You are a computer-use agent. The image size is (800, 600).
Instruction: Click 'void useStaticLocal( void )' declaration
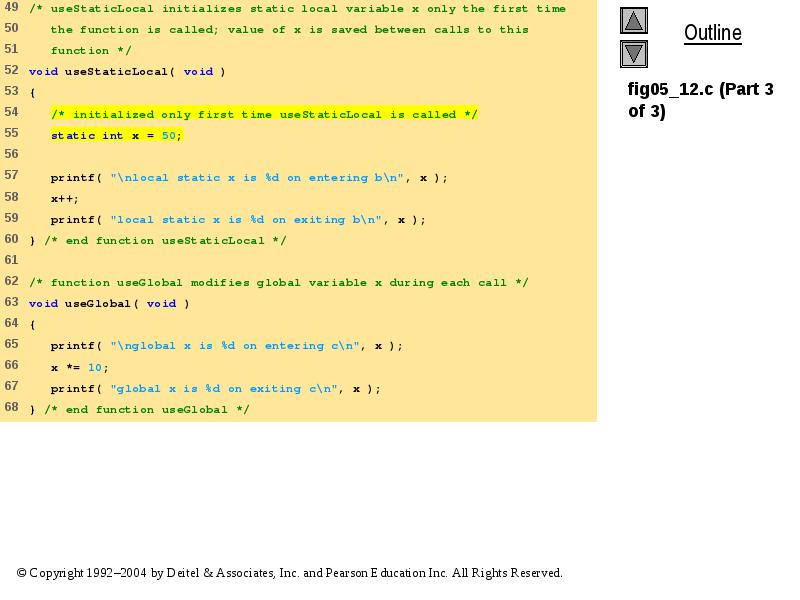pos(127,71)
